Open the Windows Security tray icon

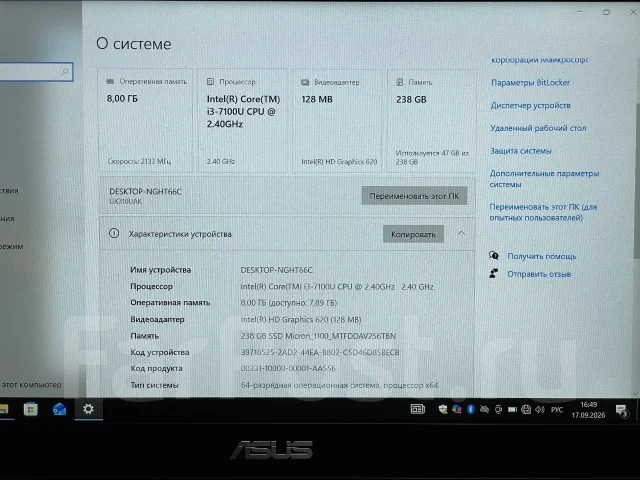(x=443, y=409)
